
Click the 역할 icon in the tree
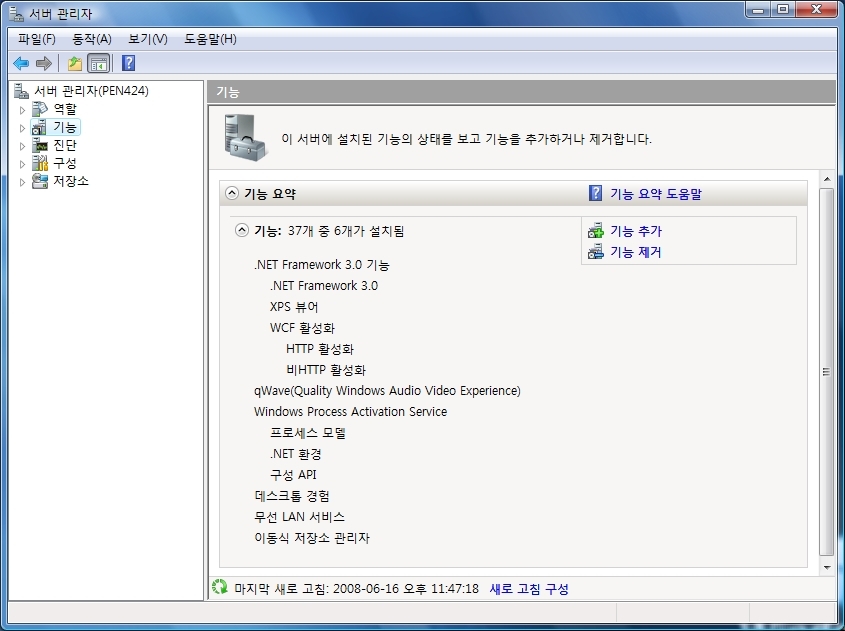[x=39, y=109]
